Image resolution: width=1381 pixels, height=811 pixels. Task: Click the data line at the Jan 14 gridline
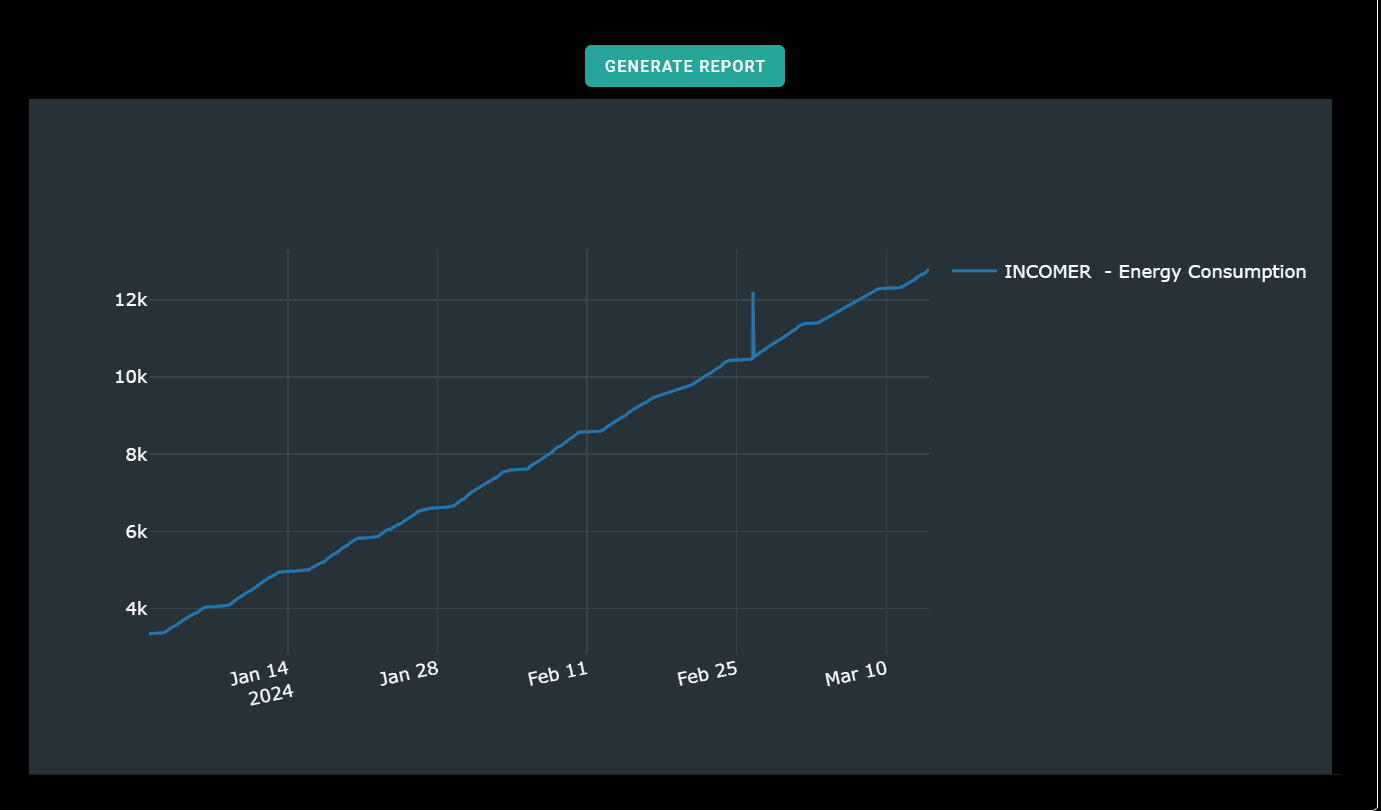(x=288, y=571)
